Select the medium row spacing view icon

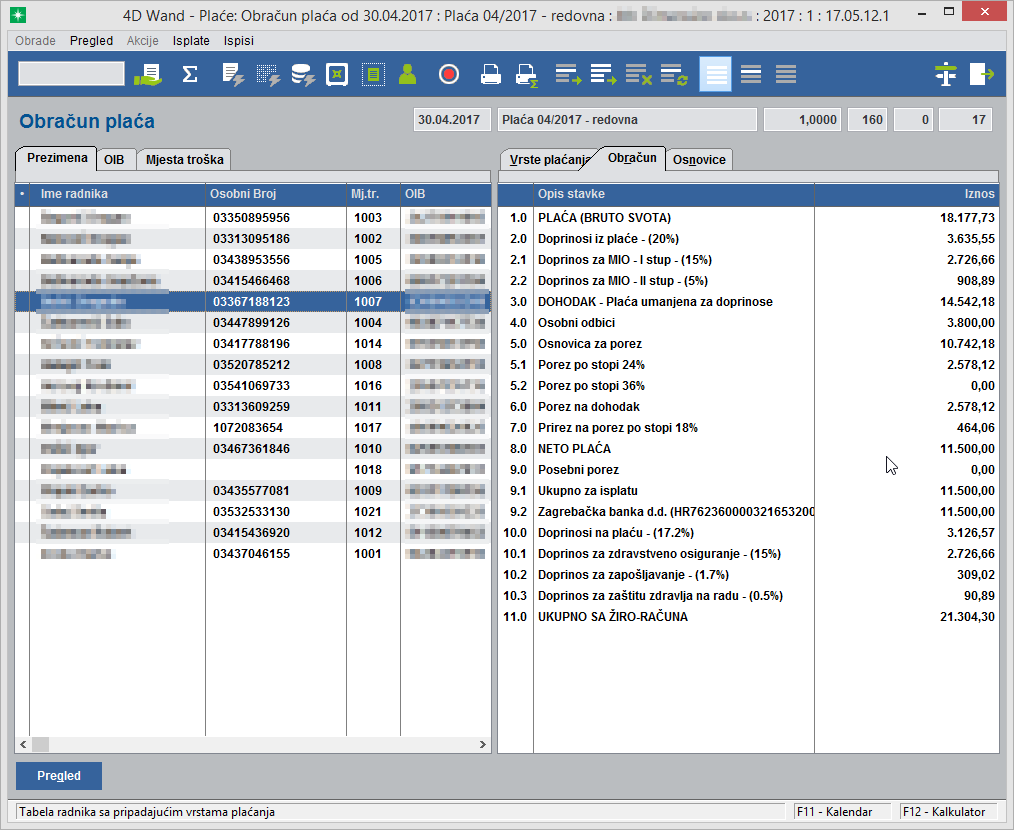pos(751,74)
